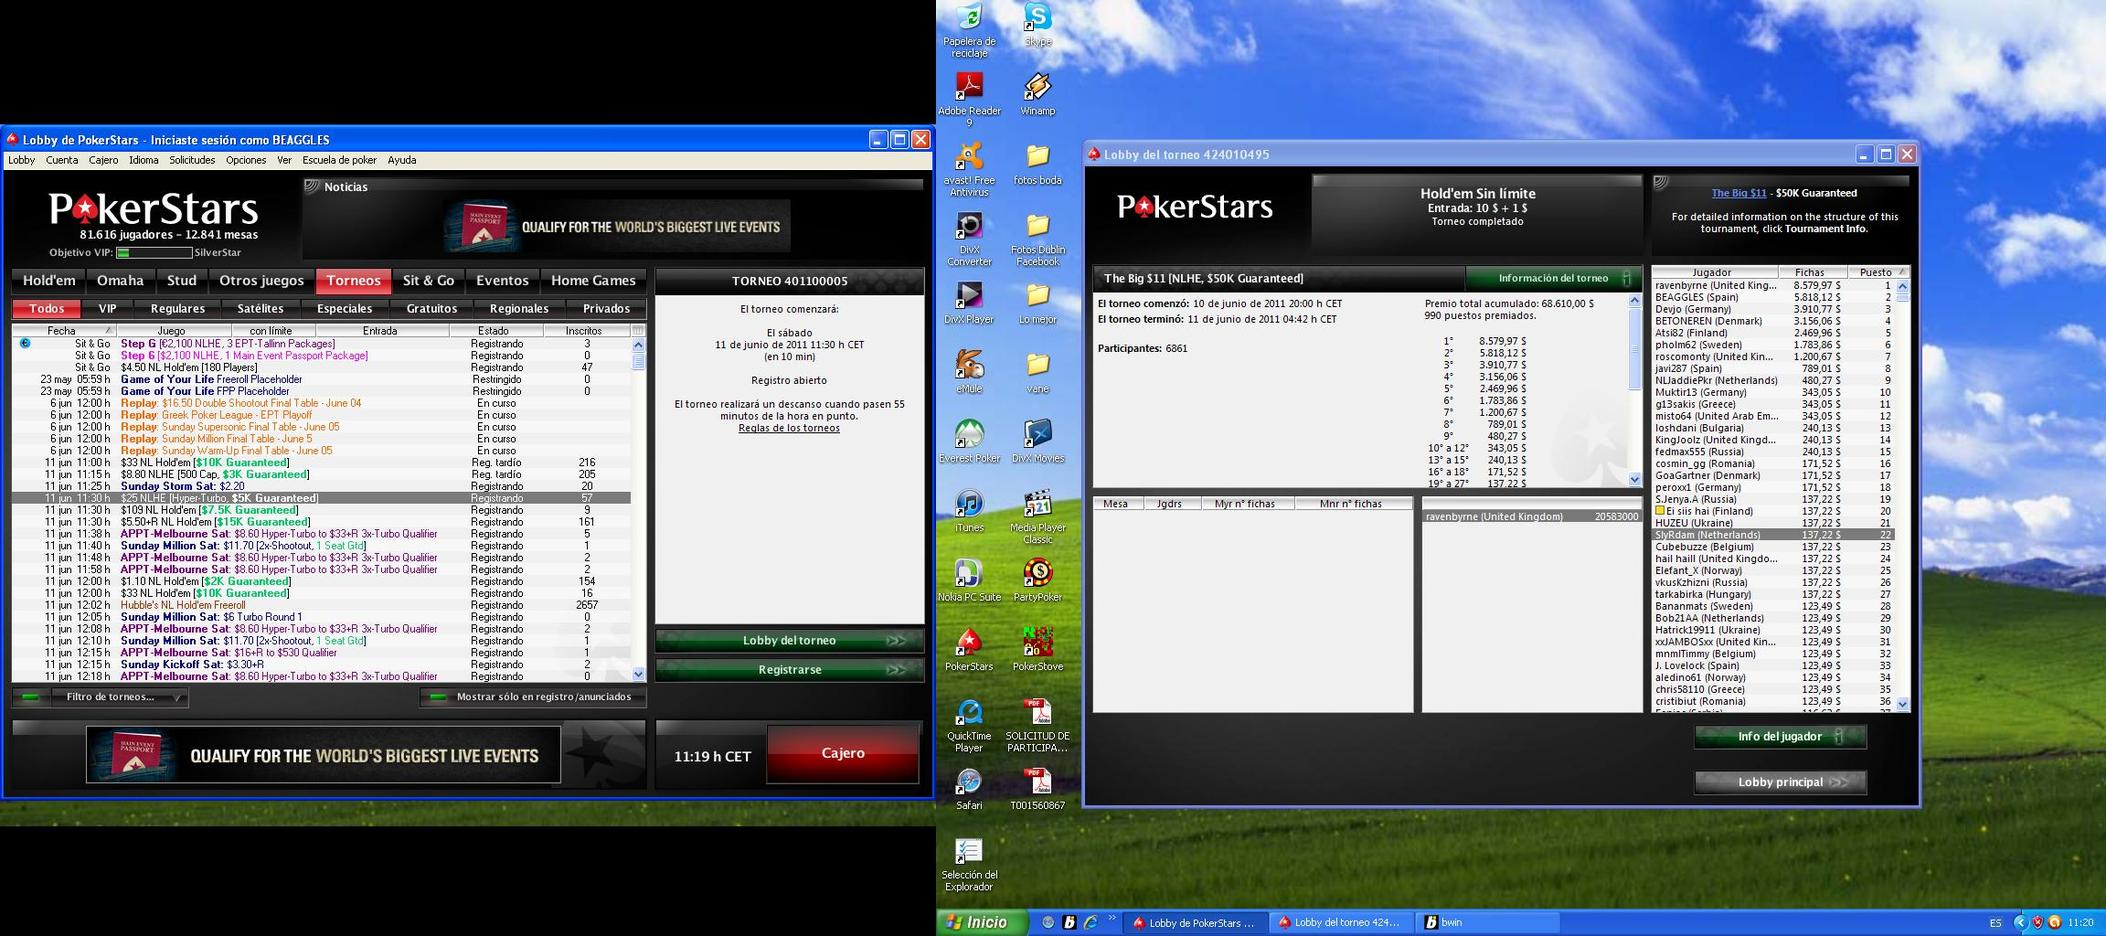
Task: Select the Satélites sub-tab
Action: click(260, 309)
